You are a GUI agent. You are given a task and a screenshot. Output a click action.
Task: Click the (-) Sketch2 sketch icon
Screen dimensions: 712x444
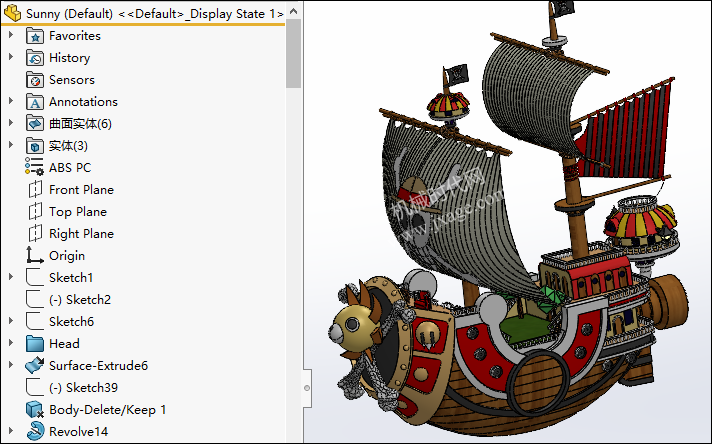click(x=35, y=299)
